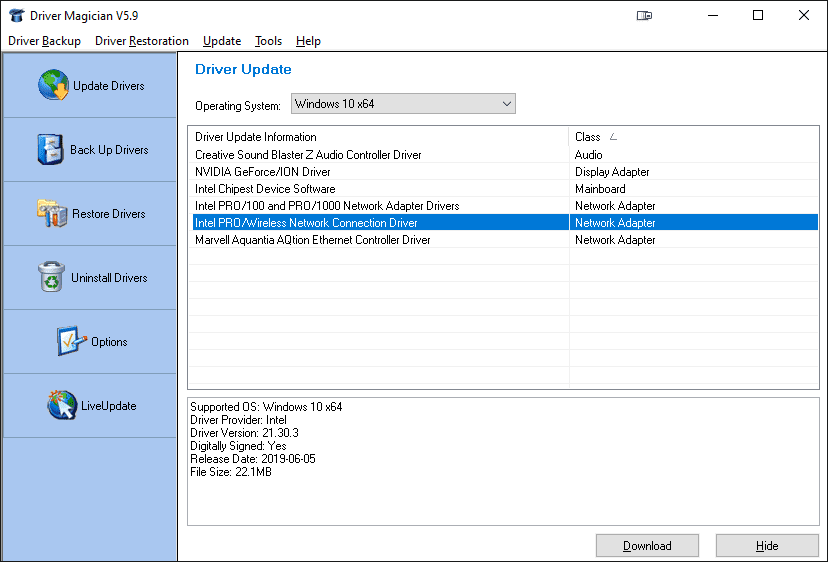
Task: Click the Restore Drivers folder icon
Action: pos(52,214)
